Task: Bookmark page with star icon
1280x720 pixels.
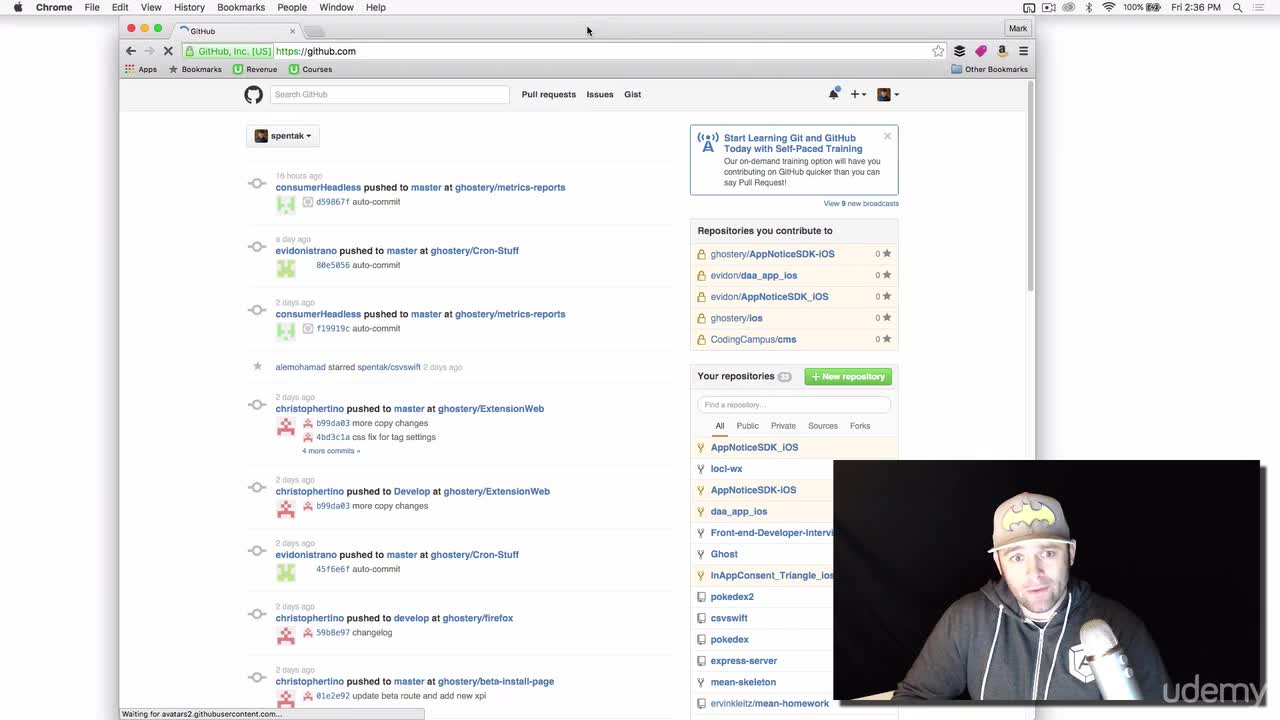Action: [x=938, y=51]
